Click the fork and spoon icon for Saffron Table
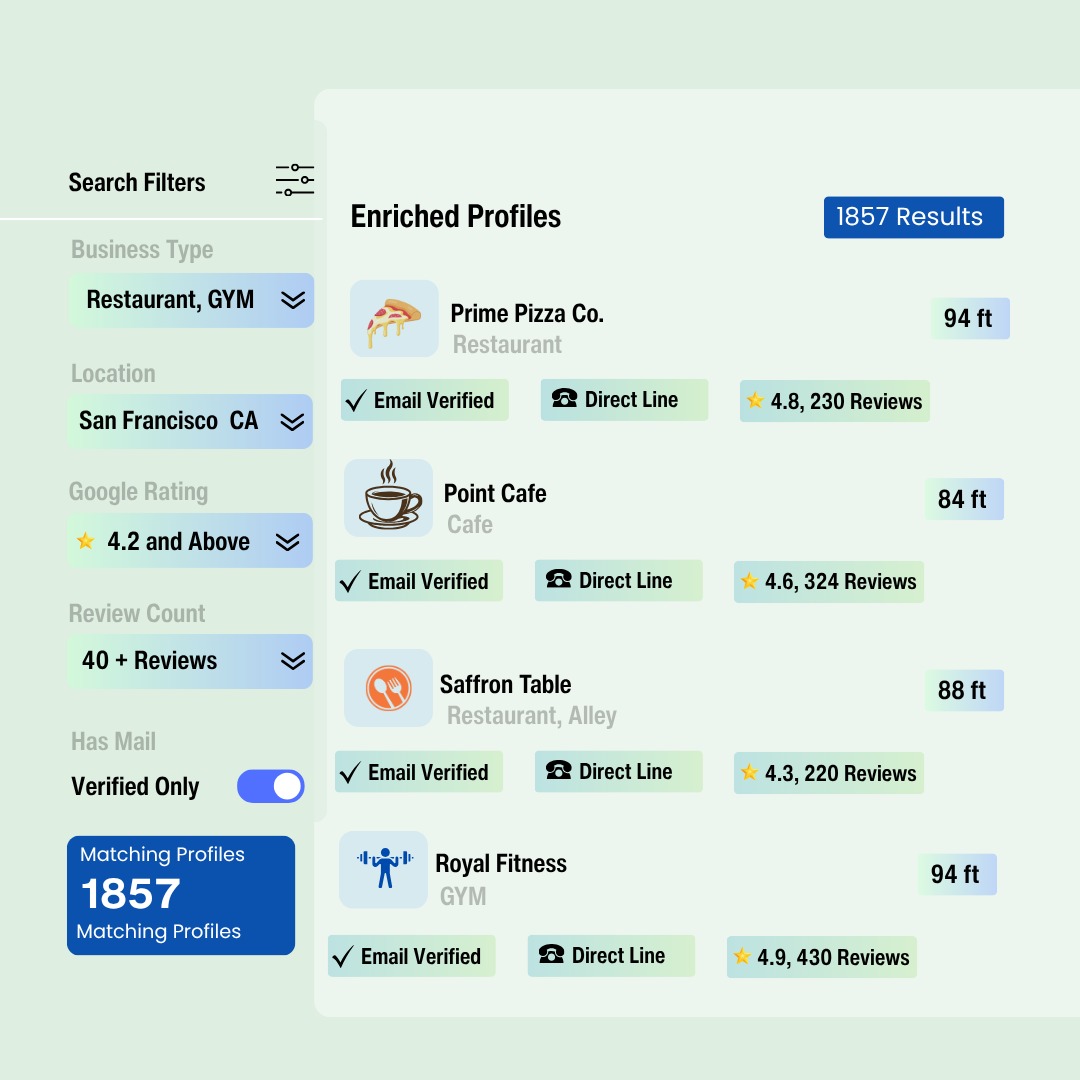This screenshot has height=1080, width=1080. [388, 688]
